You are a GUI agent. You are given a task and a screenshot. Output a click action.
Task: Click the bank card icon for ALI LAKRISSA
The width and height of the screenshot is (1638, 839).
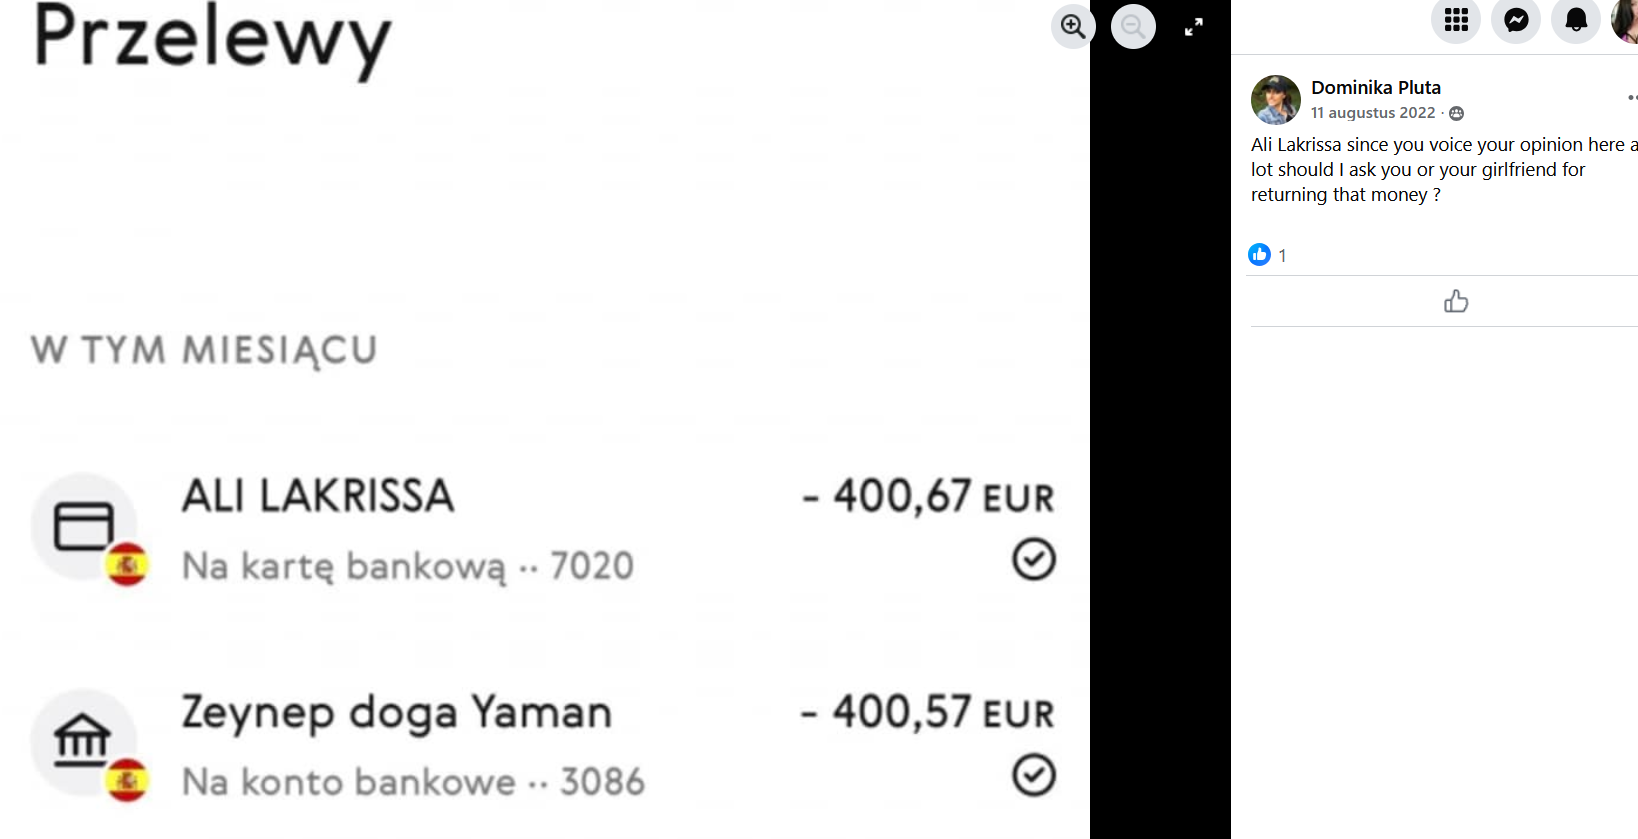[x=84, y=526]
